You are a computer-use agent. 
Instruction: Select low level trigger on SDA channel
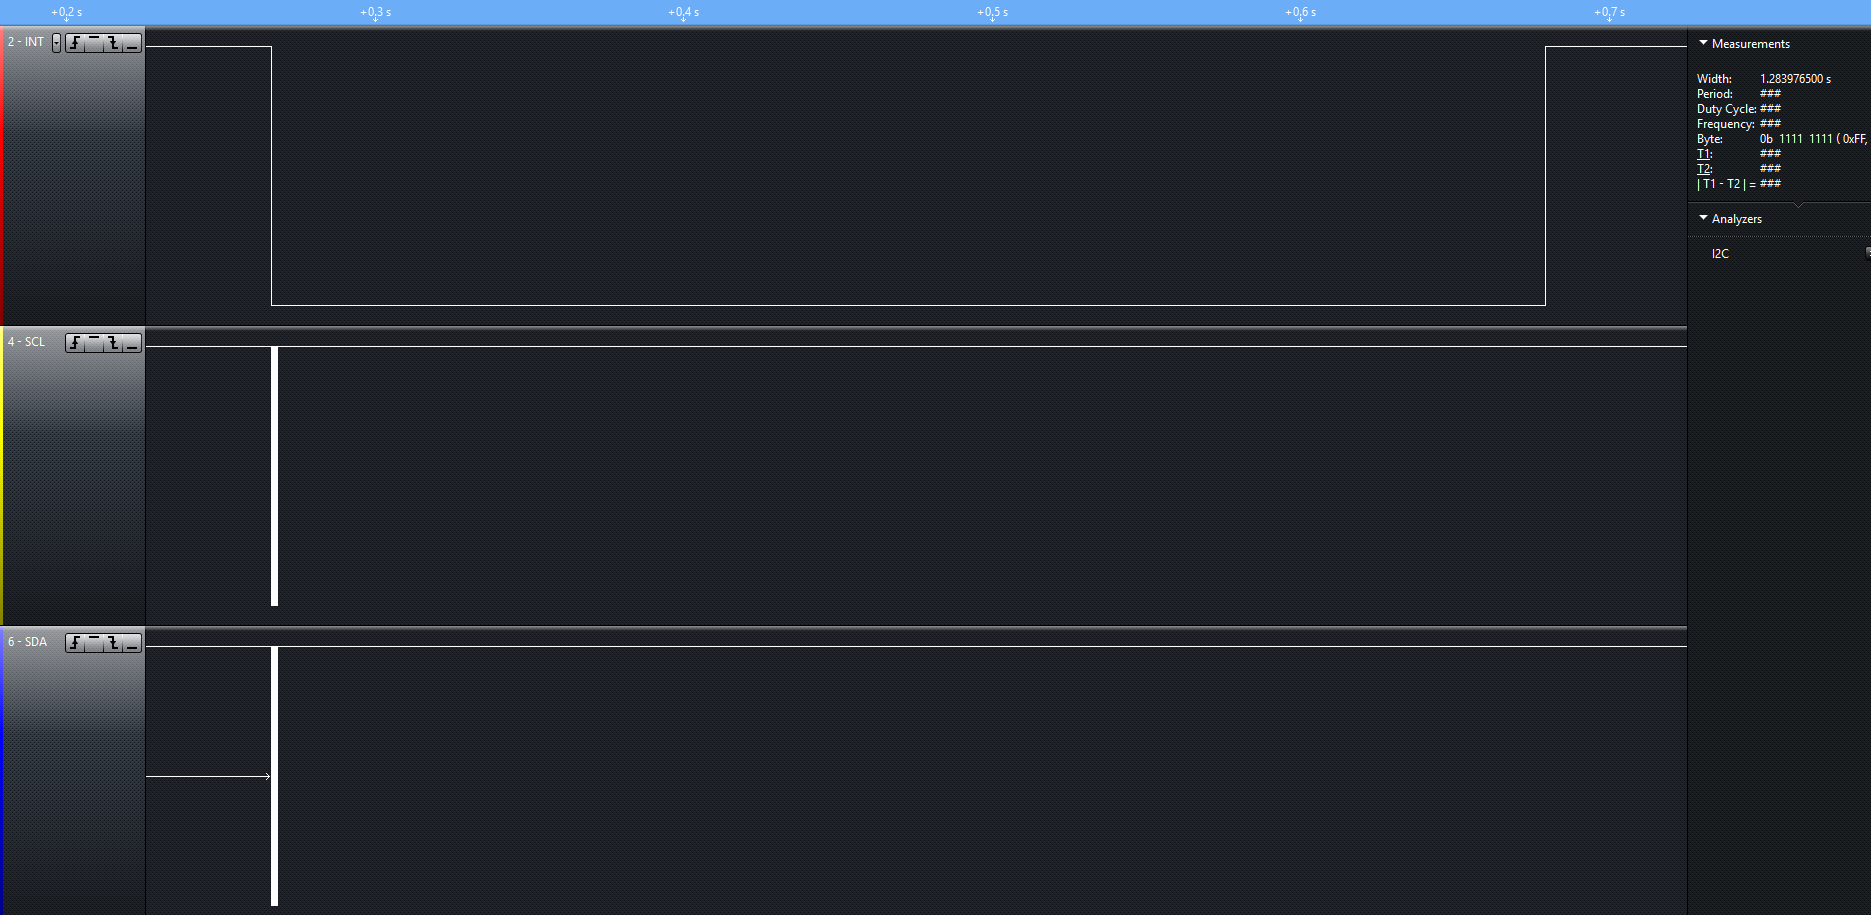pos(132,643)
